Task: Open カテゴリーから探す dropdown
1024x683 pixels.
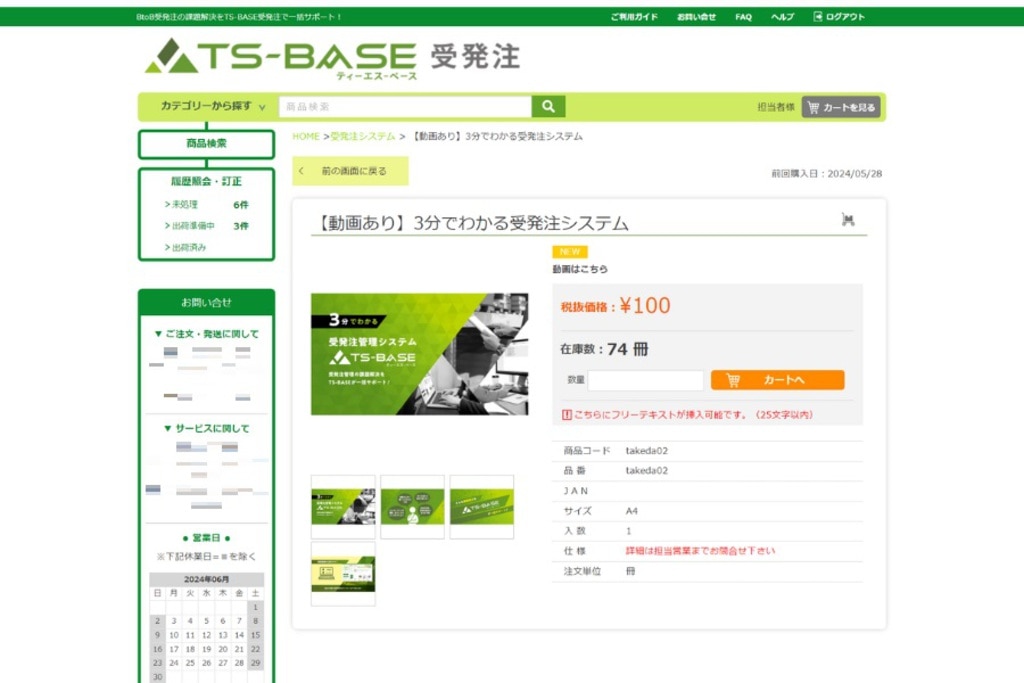Action: (212, 107)
